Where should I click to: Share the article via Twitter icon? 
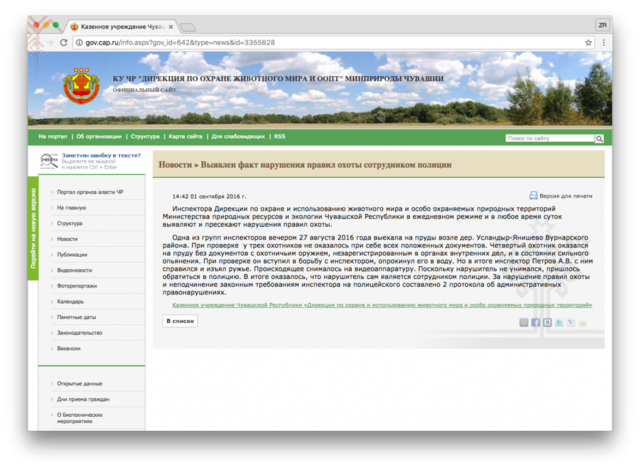click(560, 322)
